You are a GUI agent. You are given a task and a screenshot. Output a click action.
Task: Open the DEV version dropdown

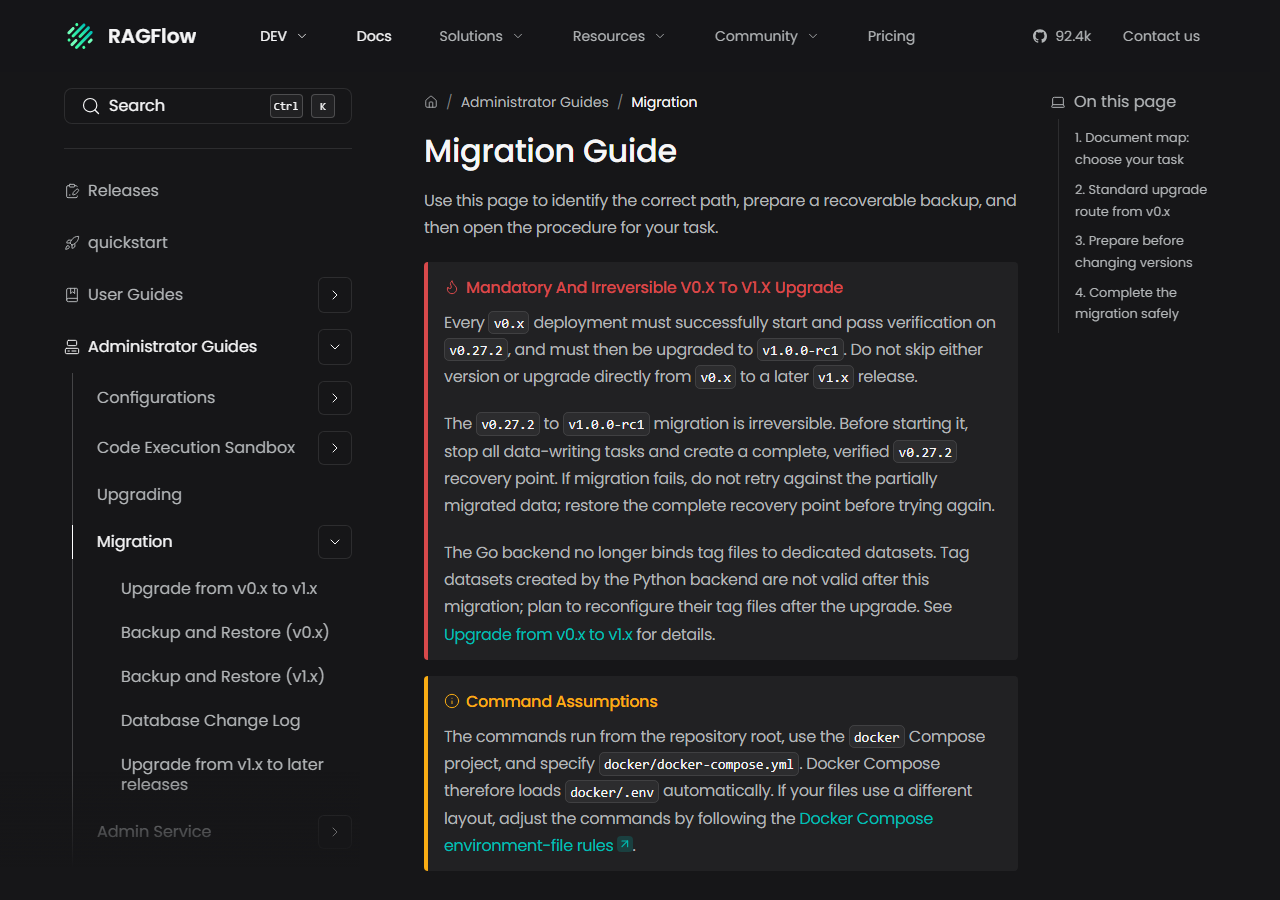tap(283, 36)
